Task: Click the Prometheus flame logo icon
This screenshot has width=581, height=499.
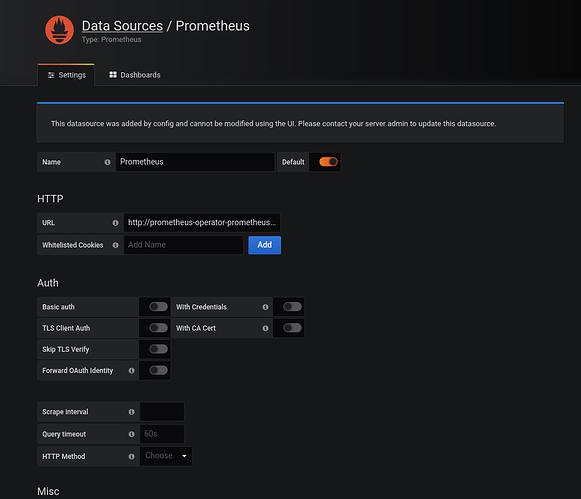Action: tap(59, 30)
